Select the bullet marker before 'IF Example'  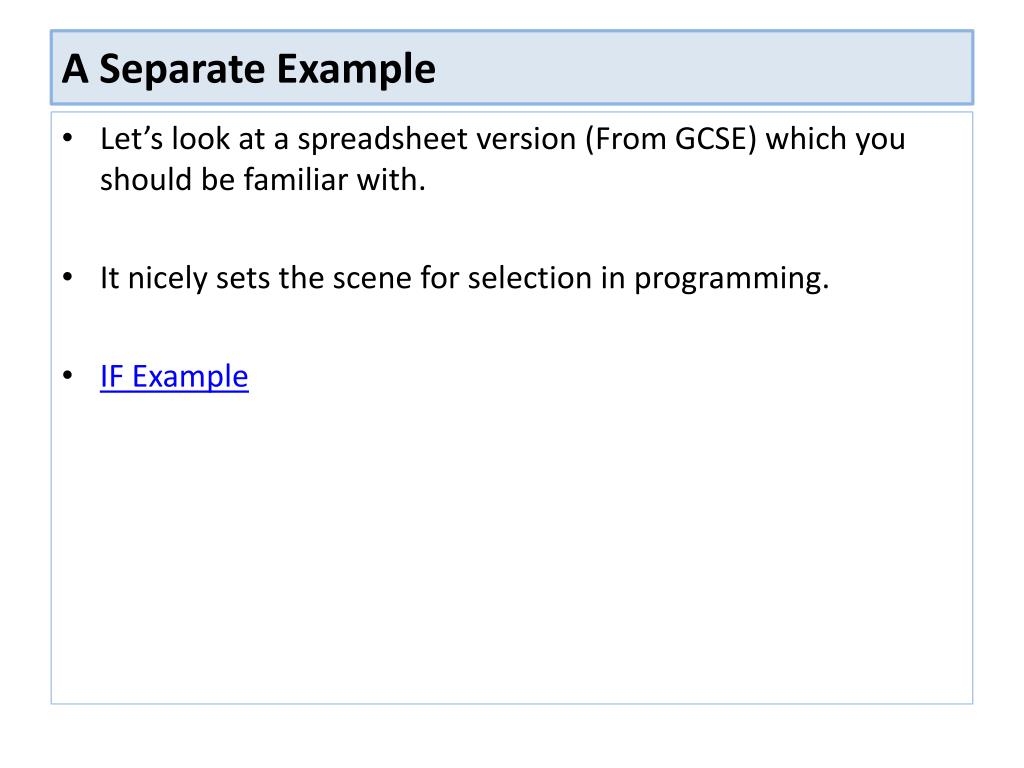click(x=68, y=376)
